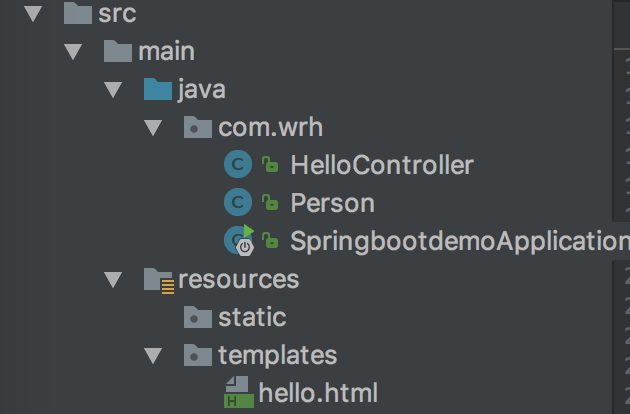Click the green lock icon beside HelloController
This screenshot has height=414, width=630.
tap(270, 164)
